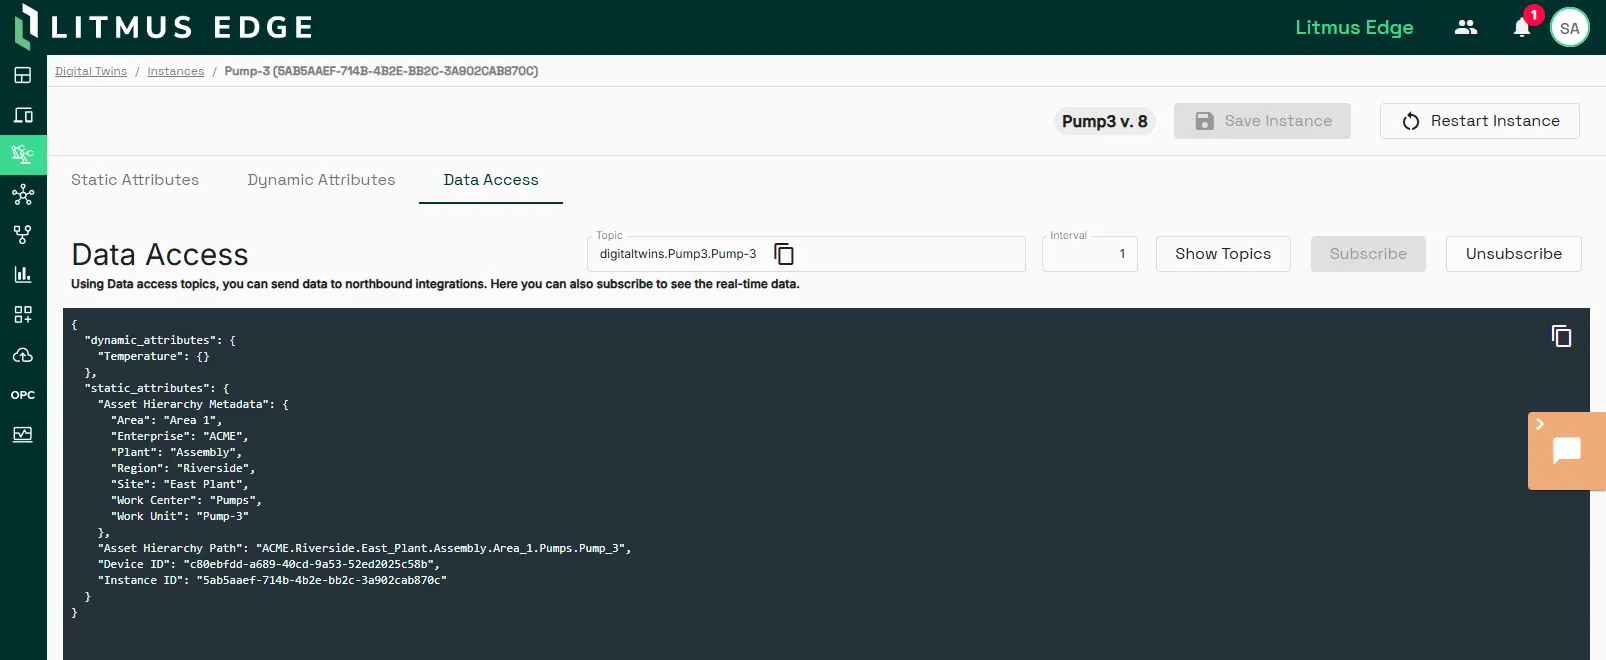
Task: Click the Pump3 v. 8 version chip
Action: click(1105, 121)
